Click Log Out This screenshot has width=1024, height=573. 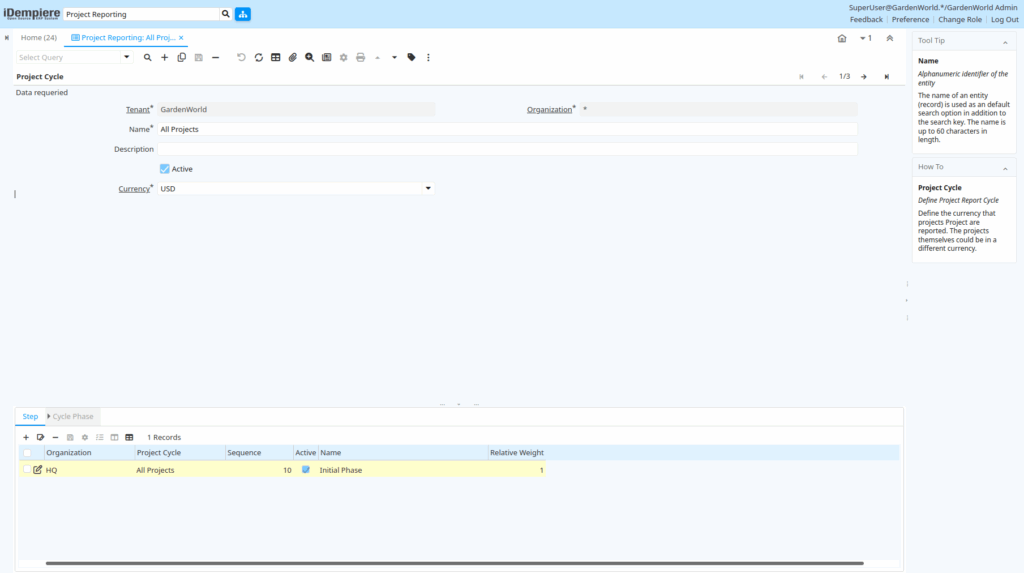[x=1004, y=20]
